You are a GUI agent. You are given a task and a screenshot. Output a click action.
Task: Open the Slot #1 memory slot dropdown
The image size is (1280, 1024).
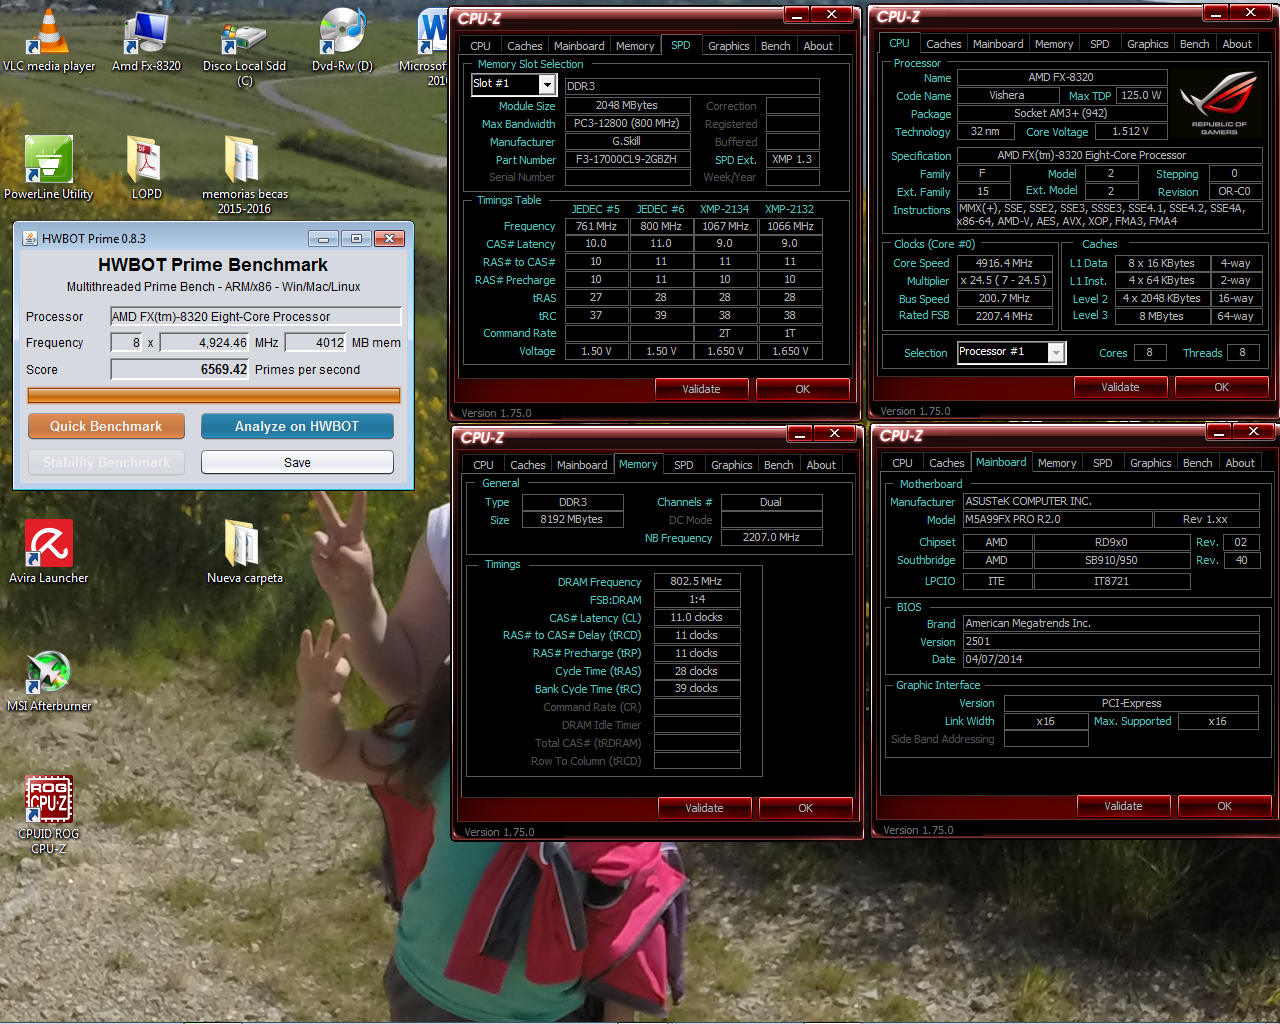(547, 84)
